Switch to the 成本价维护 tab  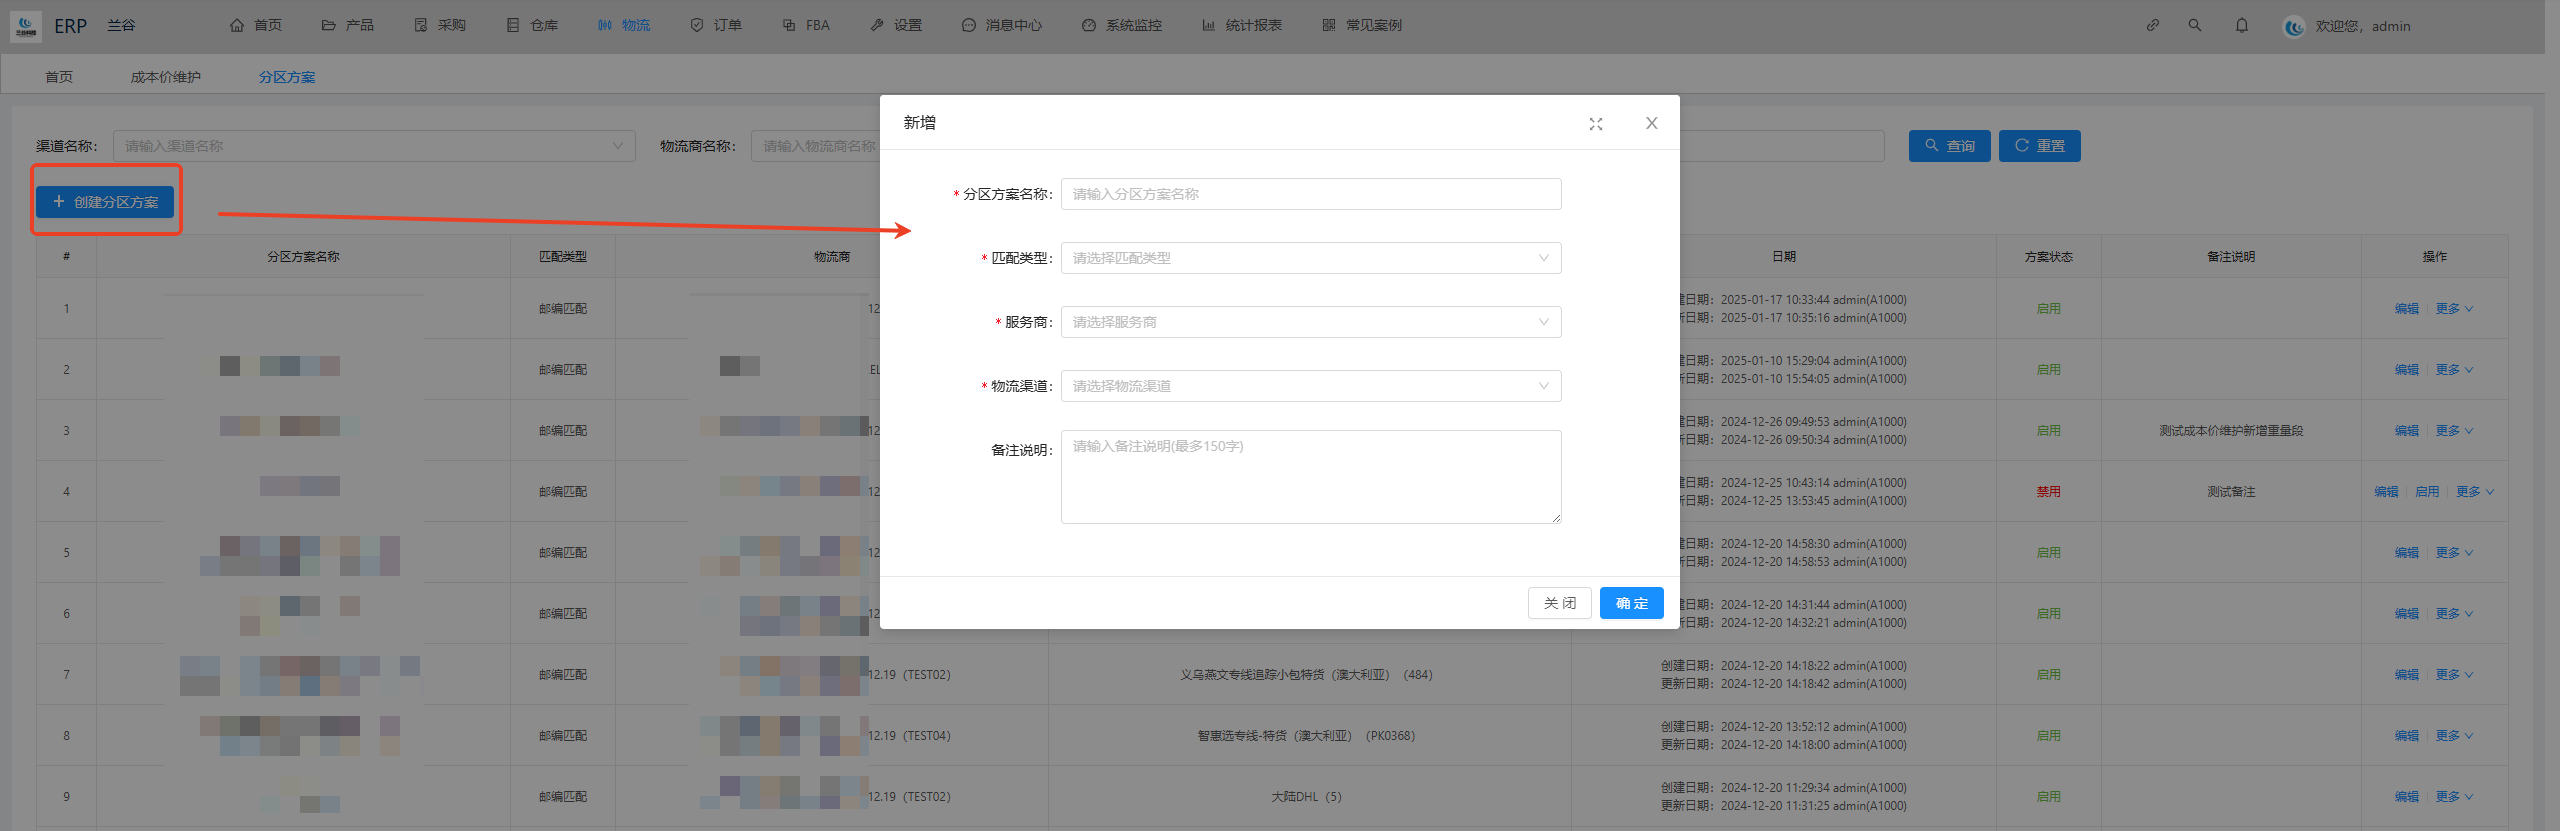(165, 77)
